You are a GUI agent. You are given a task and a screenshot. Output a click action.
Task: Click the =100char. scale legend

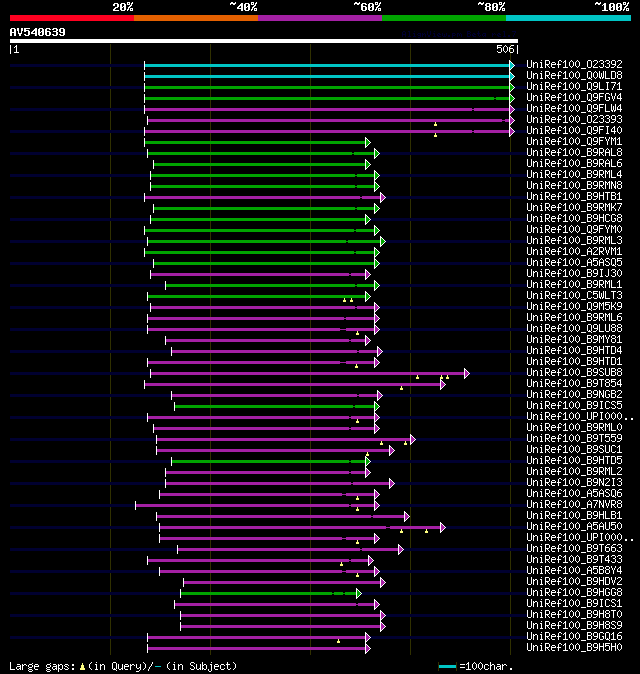476,666
